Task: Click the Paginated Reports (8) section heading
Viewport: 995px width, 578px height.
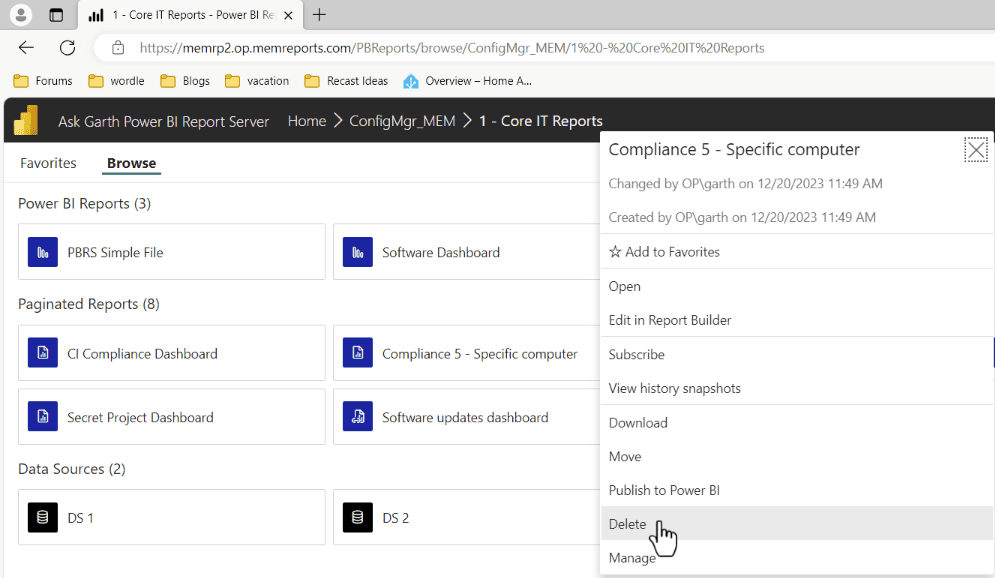Action: tap(89, 305)
